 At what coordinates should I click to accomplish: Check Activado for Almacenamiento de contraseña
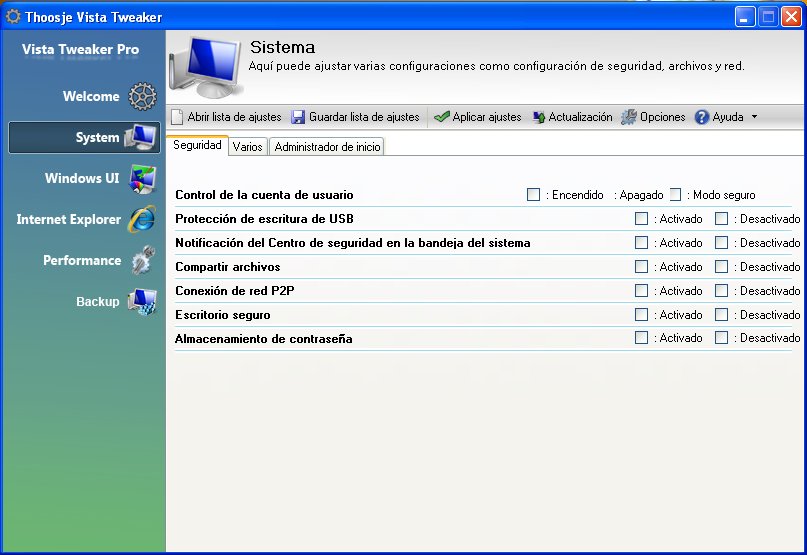click(641, 338)
